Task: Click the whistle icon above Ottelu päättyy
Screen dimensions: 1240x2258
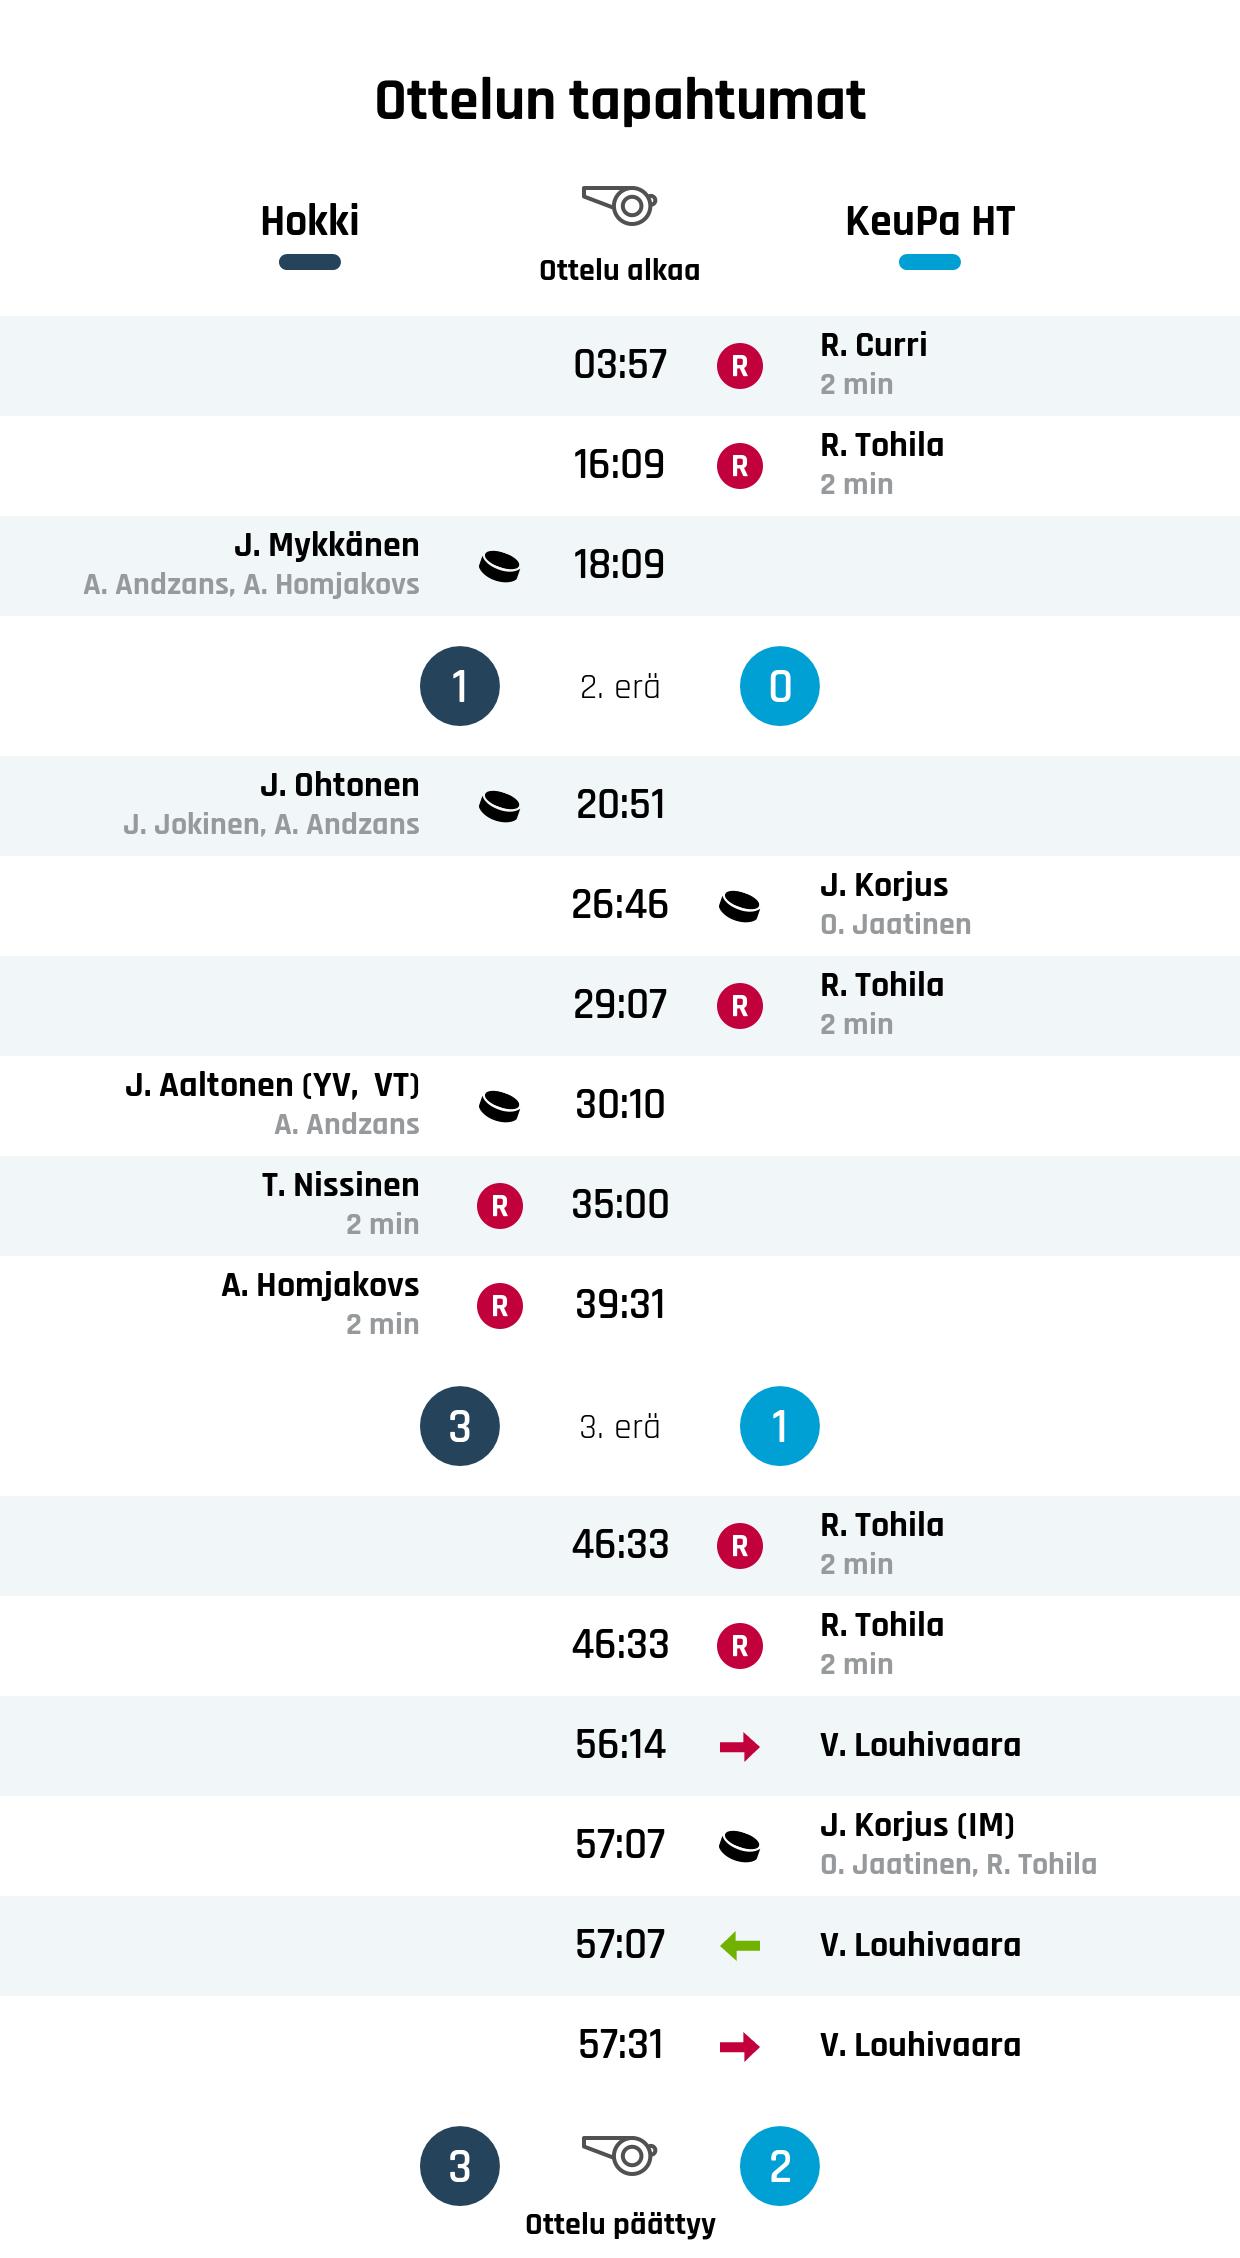Action: [620, 2152]
